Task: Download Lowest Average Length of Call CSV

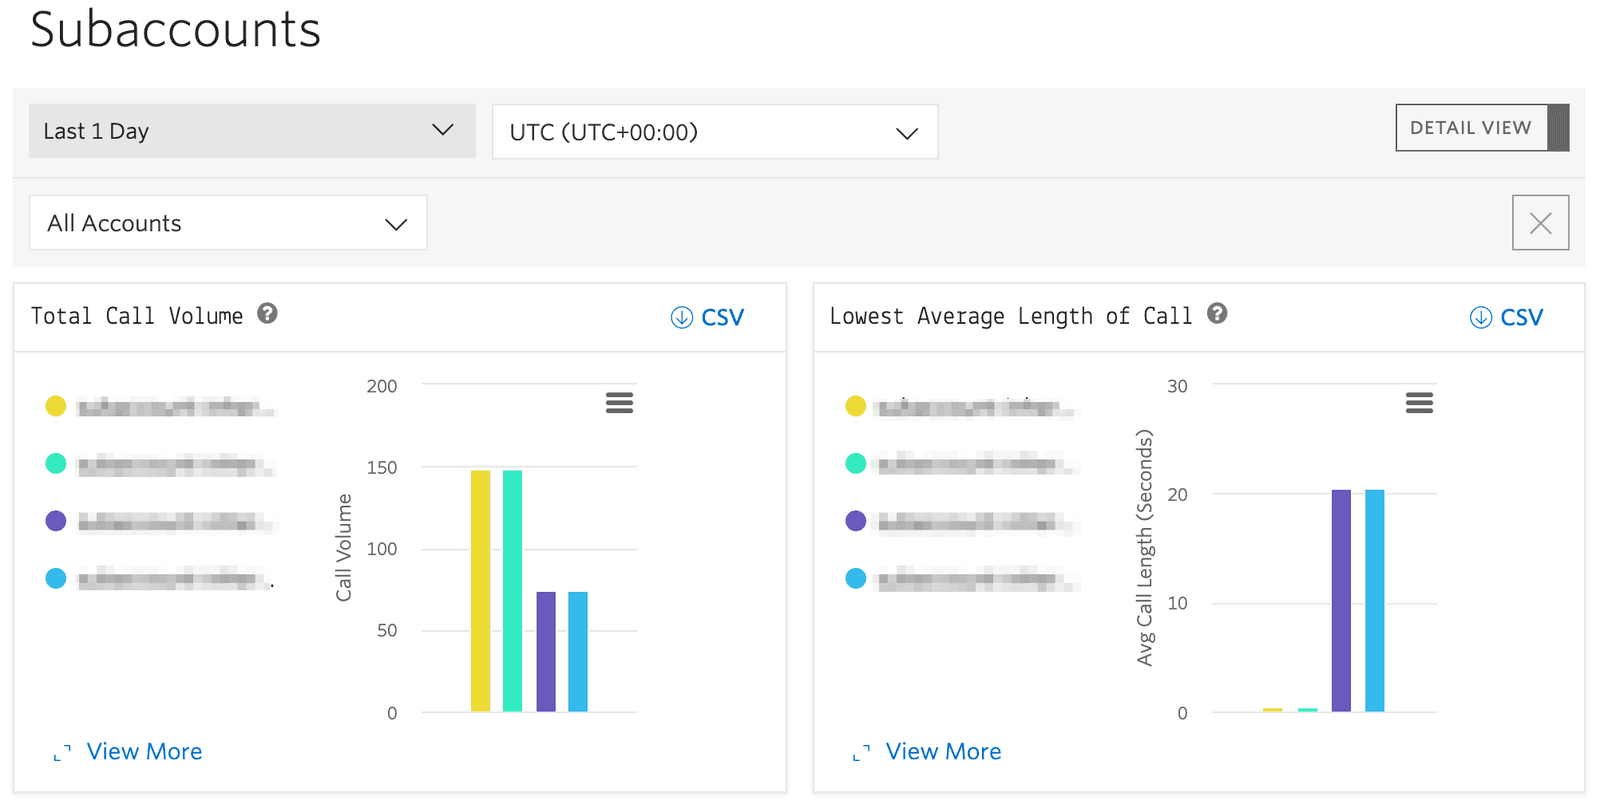Action: coord(1507,318)
